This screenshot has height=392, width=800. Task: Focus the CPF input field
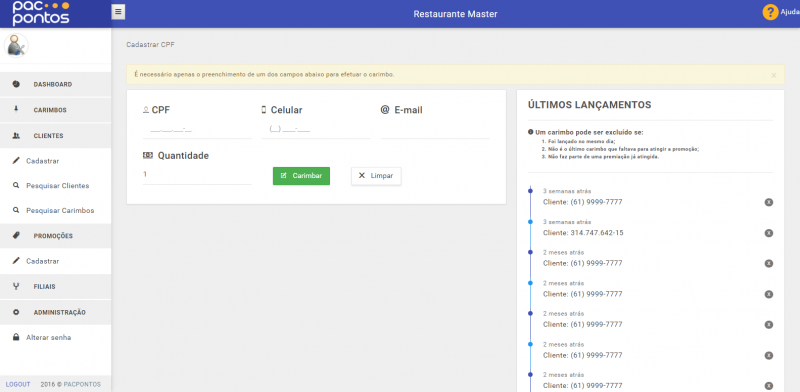(197, 130)
